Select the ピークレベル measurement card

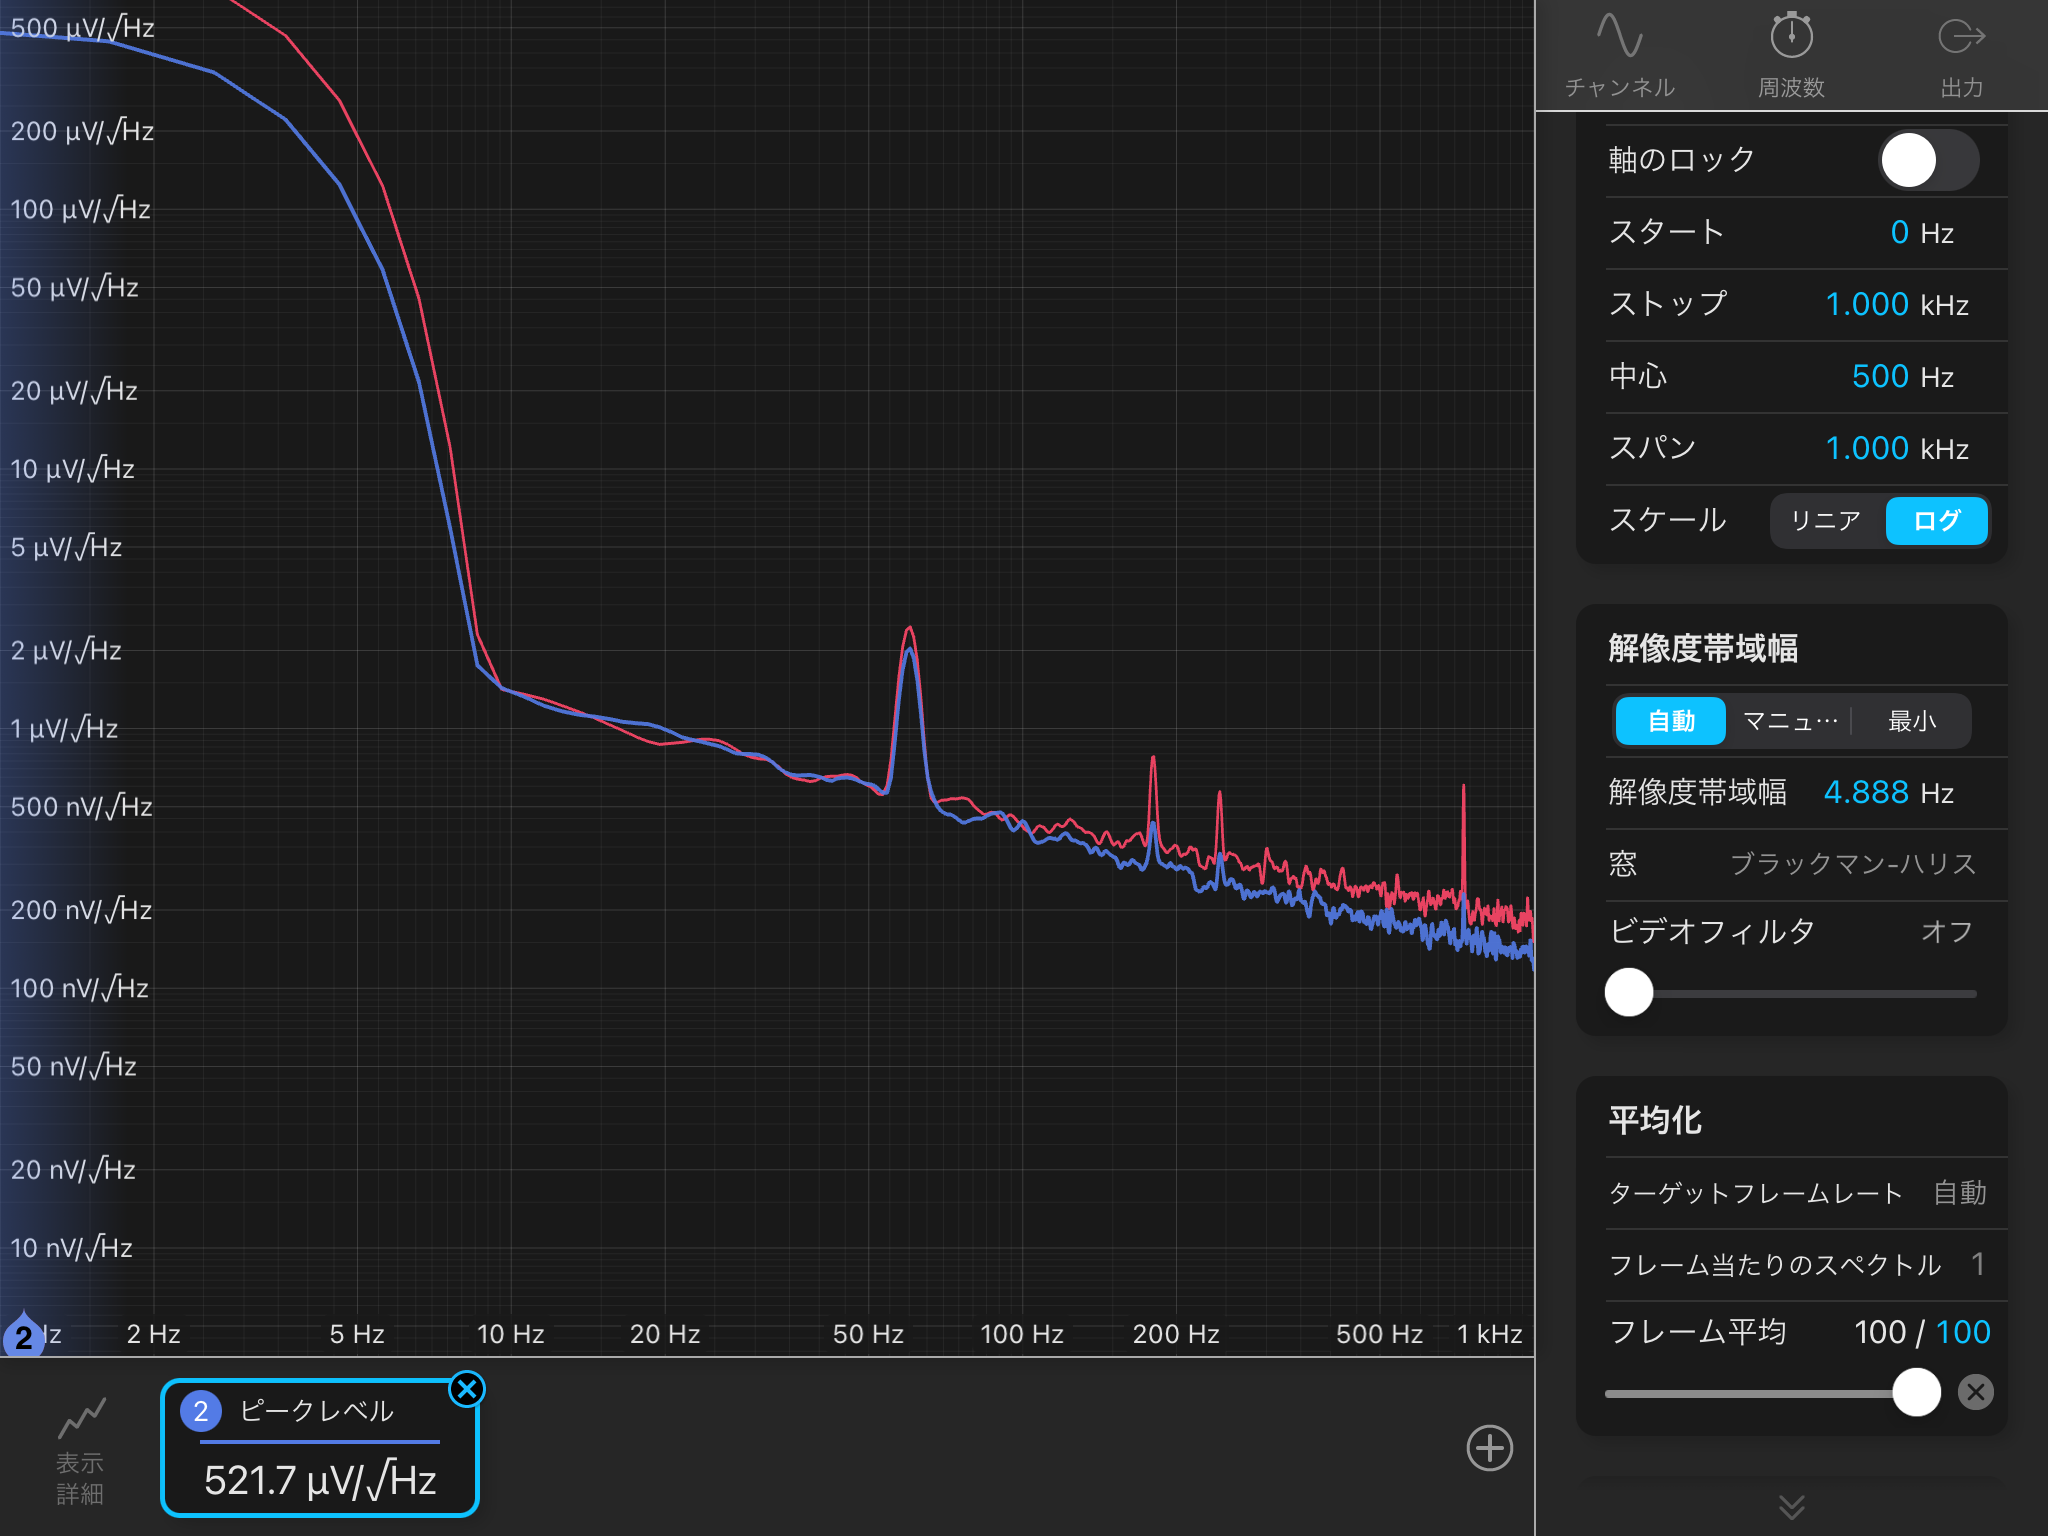pyautogui.click(x=320, y=1448)
